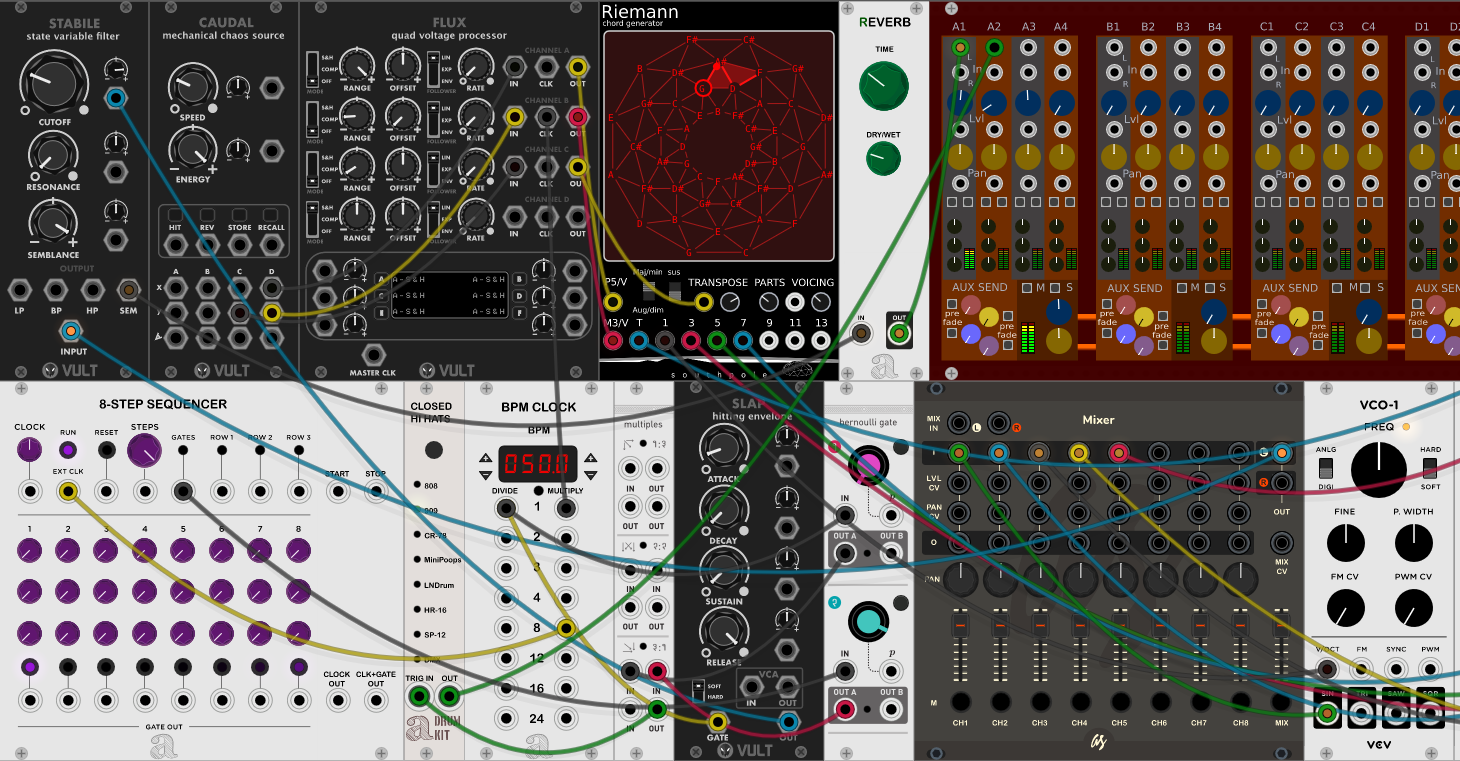
Task: Click the VCO-1 SYNC input jack
Action: [1396, 668]
